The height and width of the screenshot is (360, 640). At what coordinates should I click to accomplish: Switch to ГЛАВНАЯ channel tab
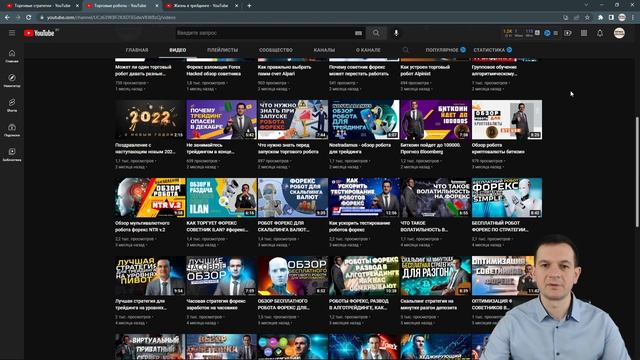click(x=137, y=50)
